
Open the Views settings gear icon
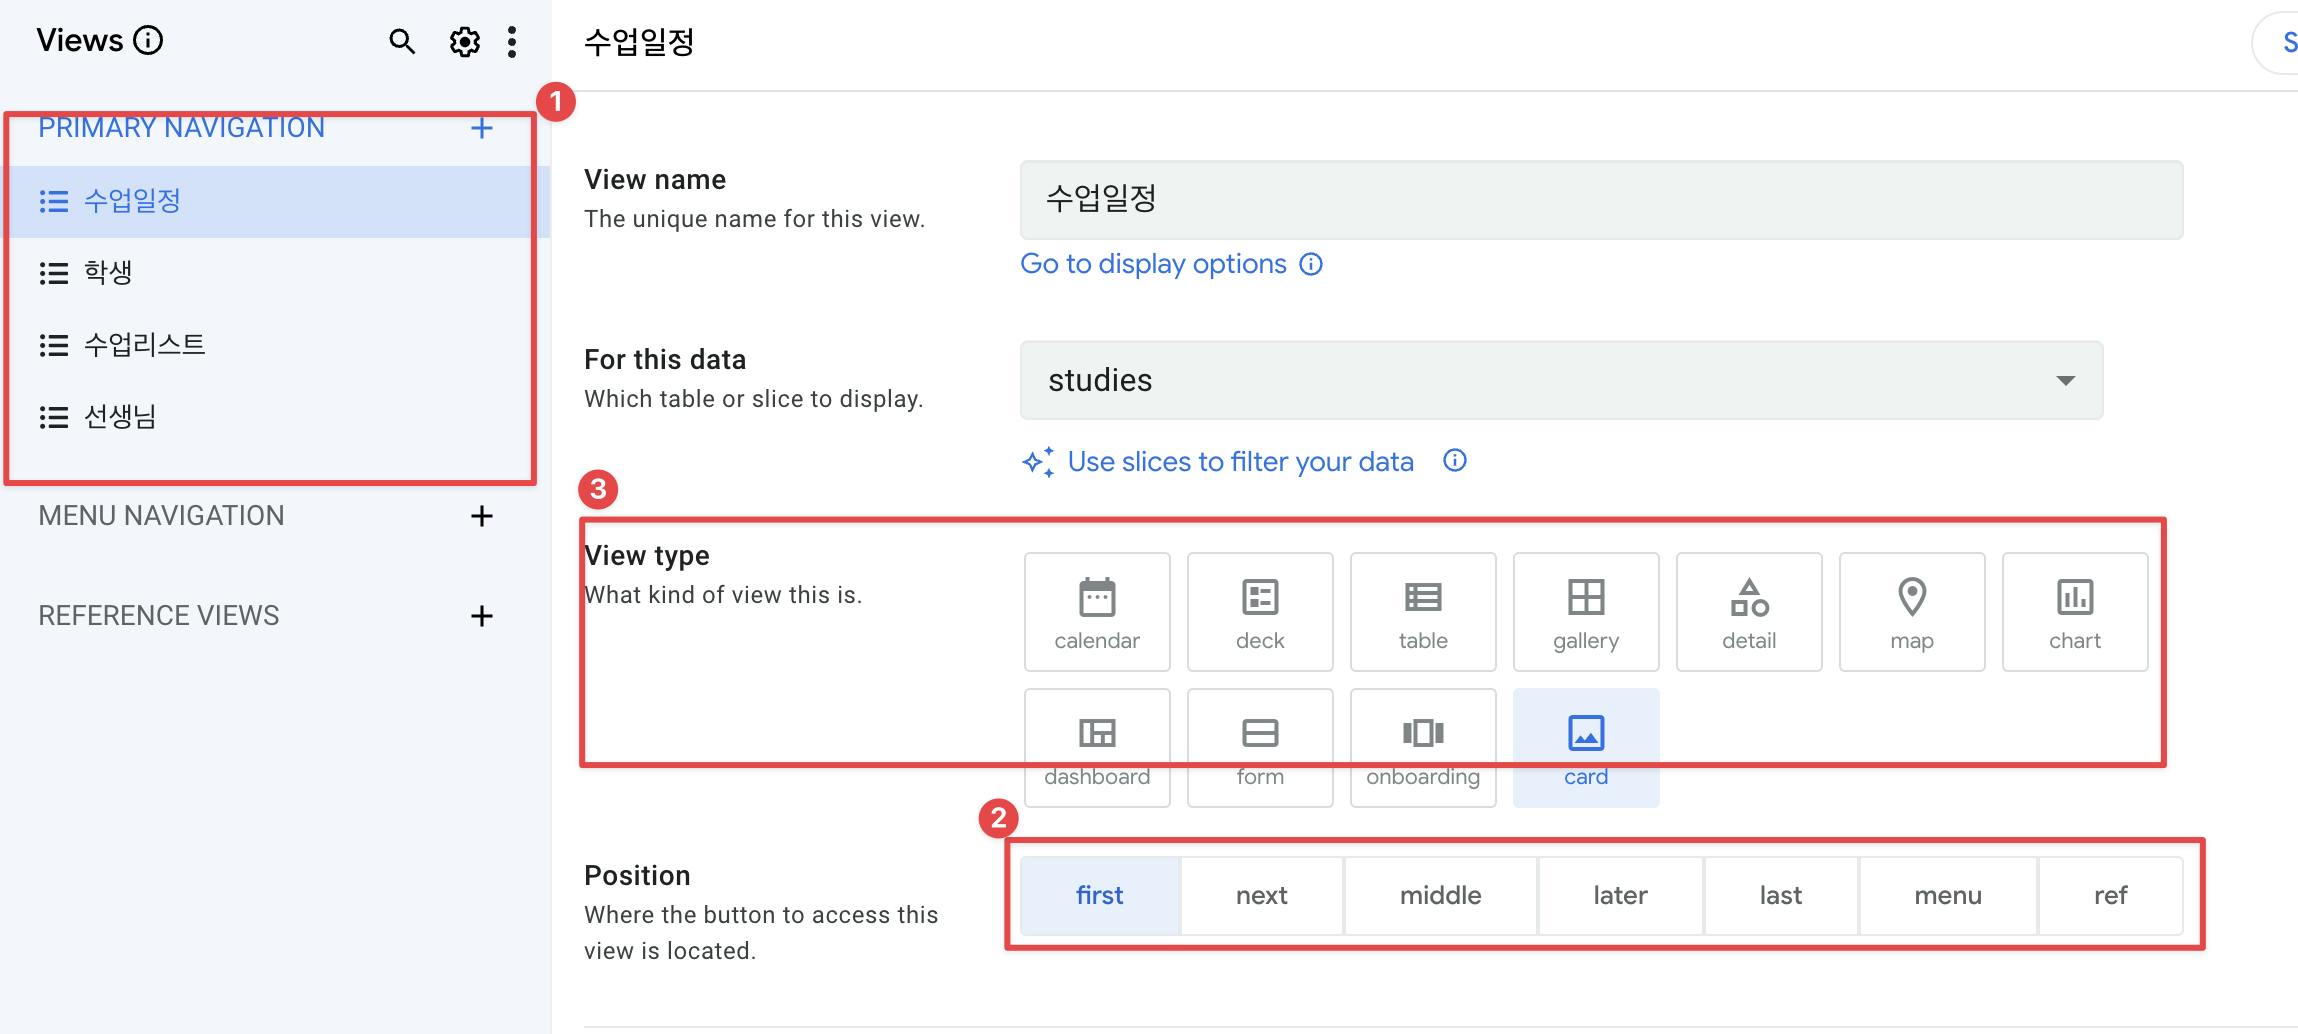[464, 42]
